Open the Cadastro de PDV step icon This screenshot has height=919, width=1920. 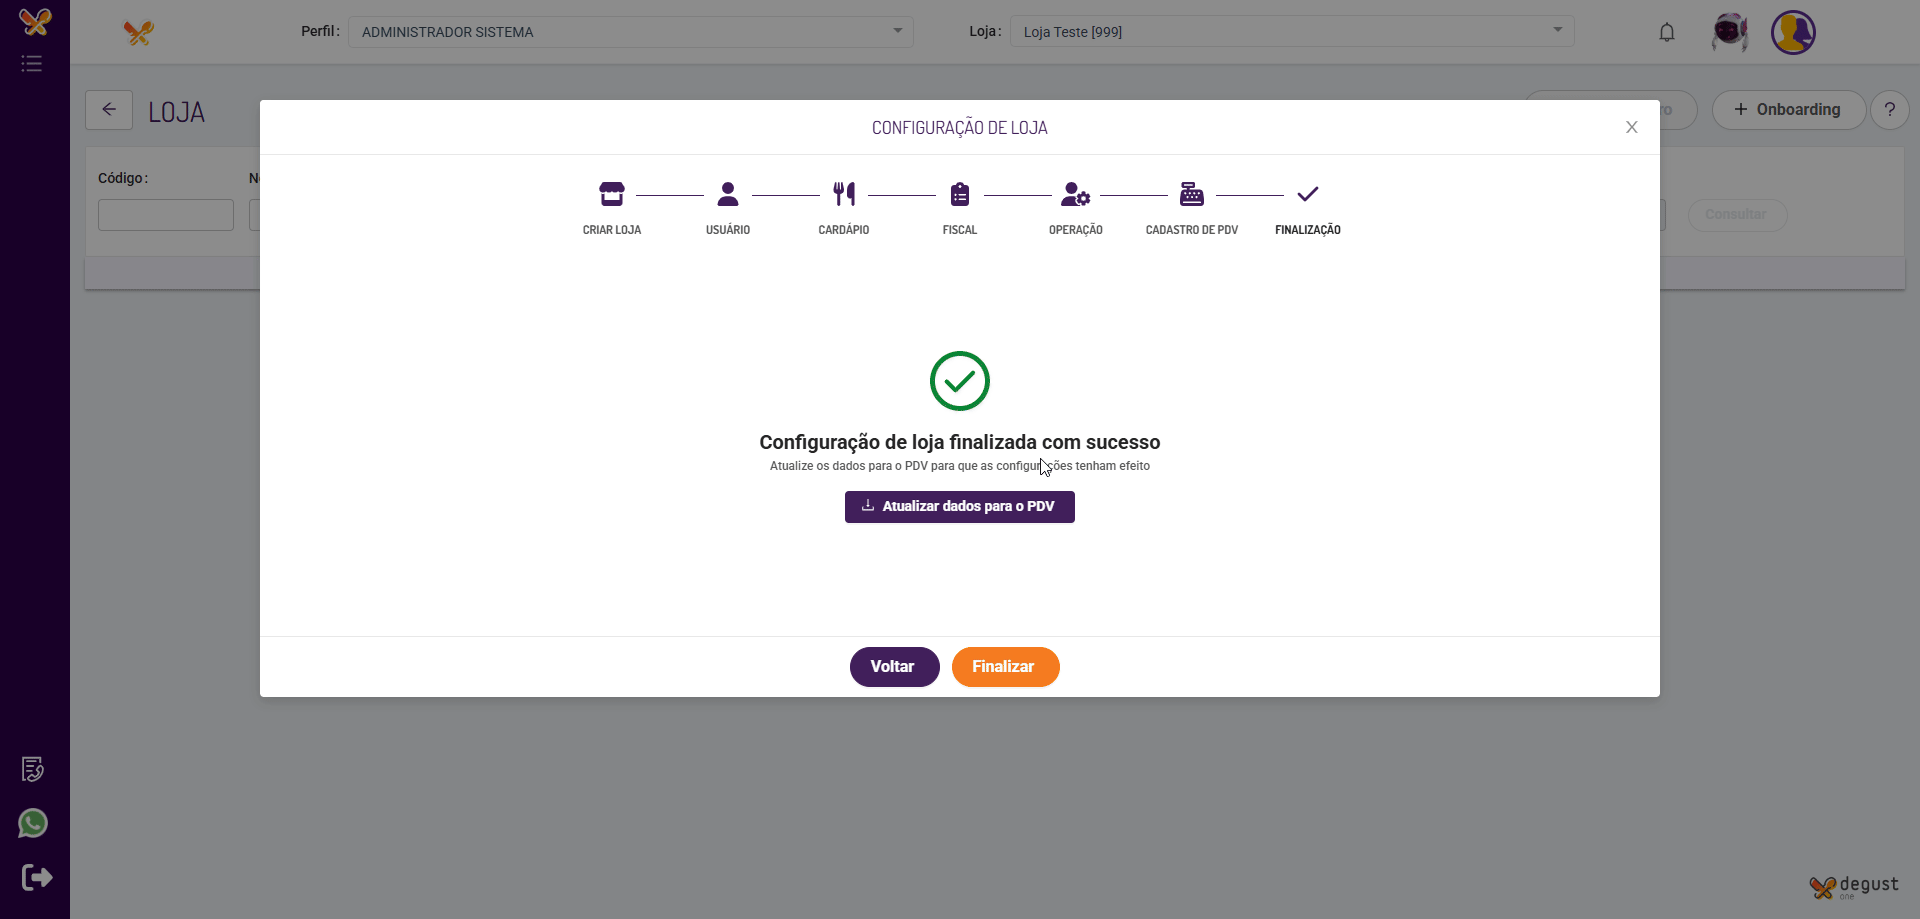[1192, 193]
